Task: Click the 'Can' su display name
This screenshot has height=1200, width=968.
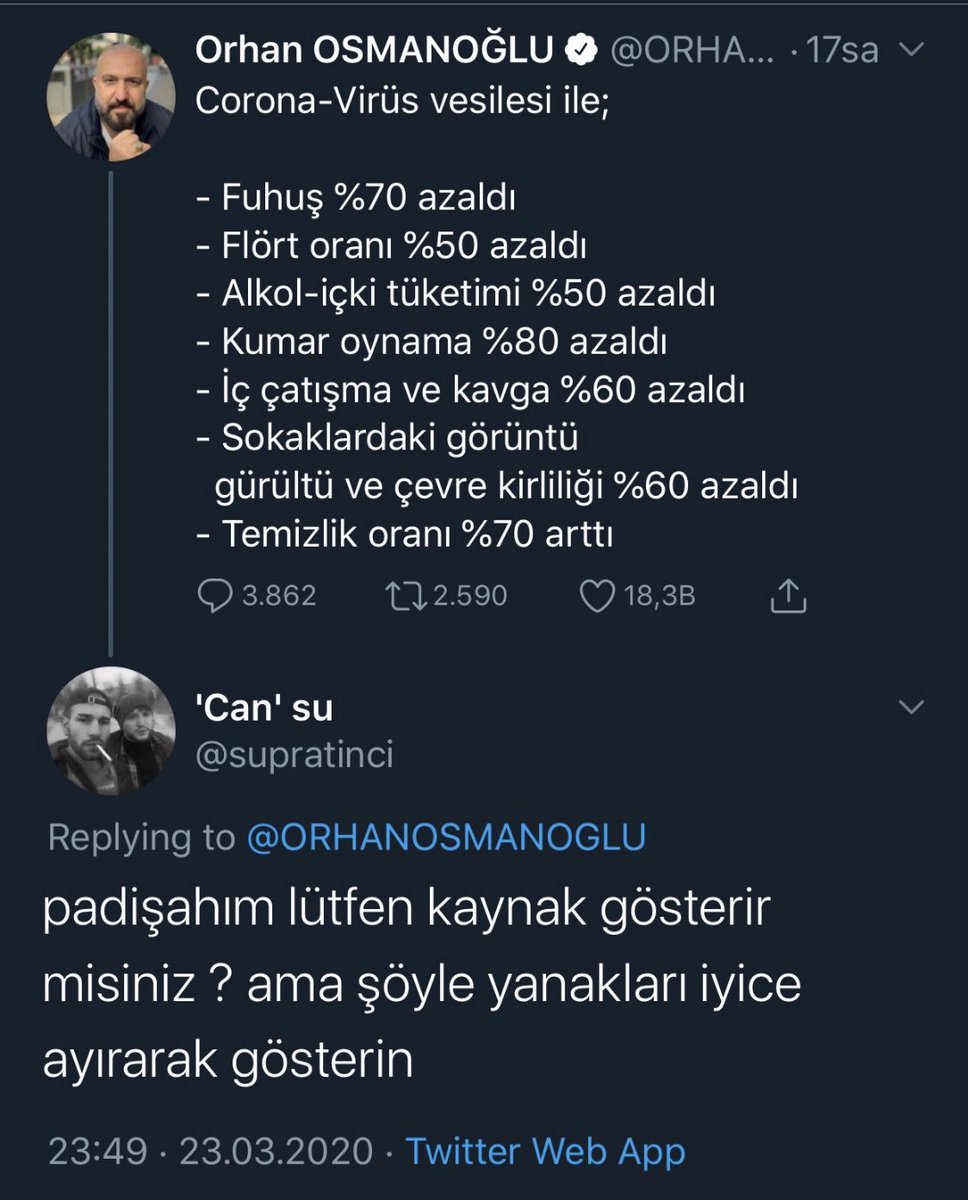Action: (x=264, y=708)
